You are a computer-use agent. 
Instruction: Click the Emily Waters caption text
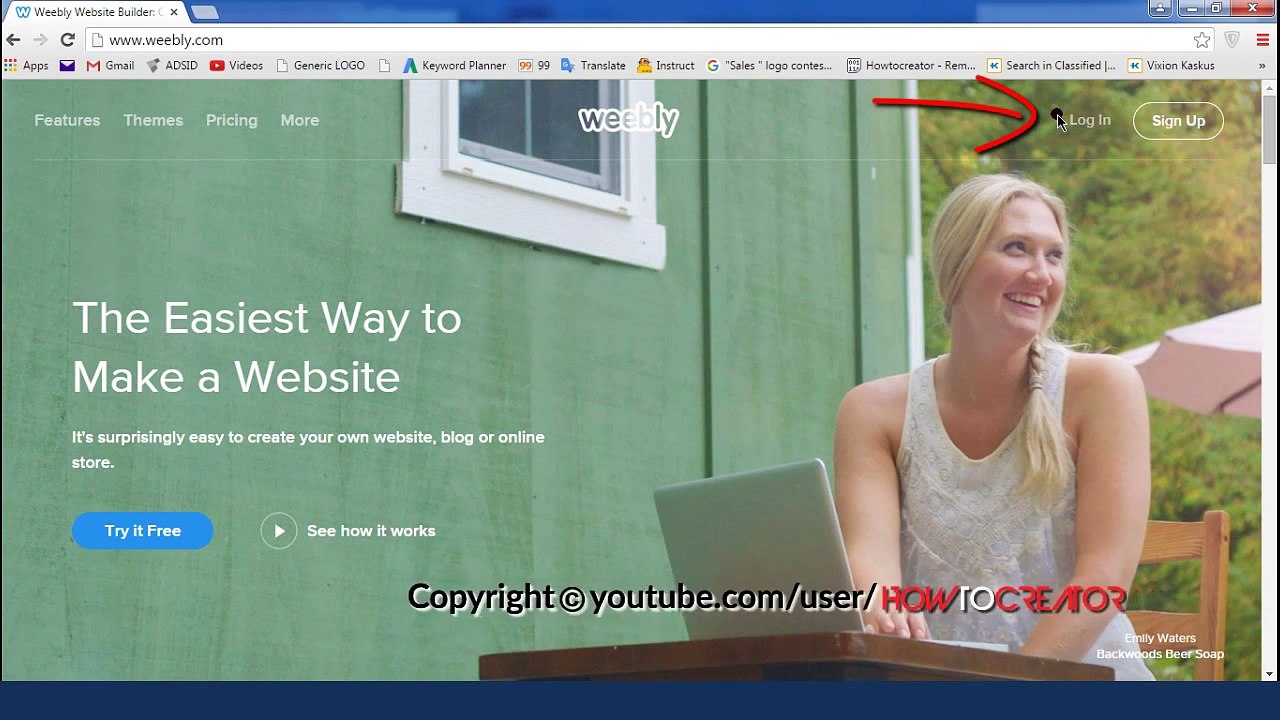point(1160,638)
